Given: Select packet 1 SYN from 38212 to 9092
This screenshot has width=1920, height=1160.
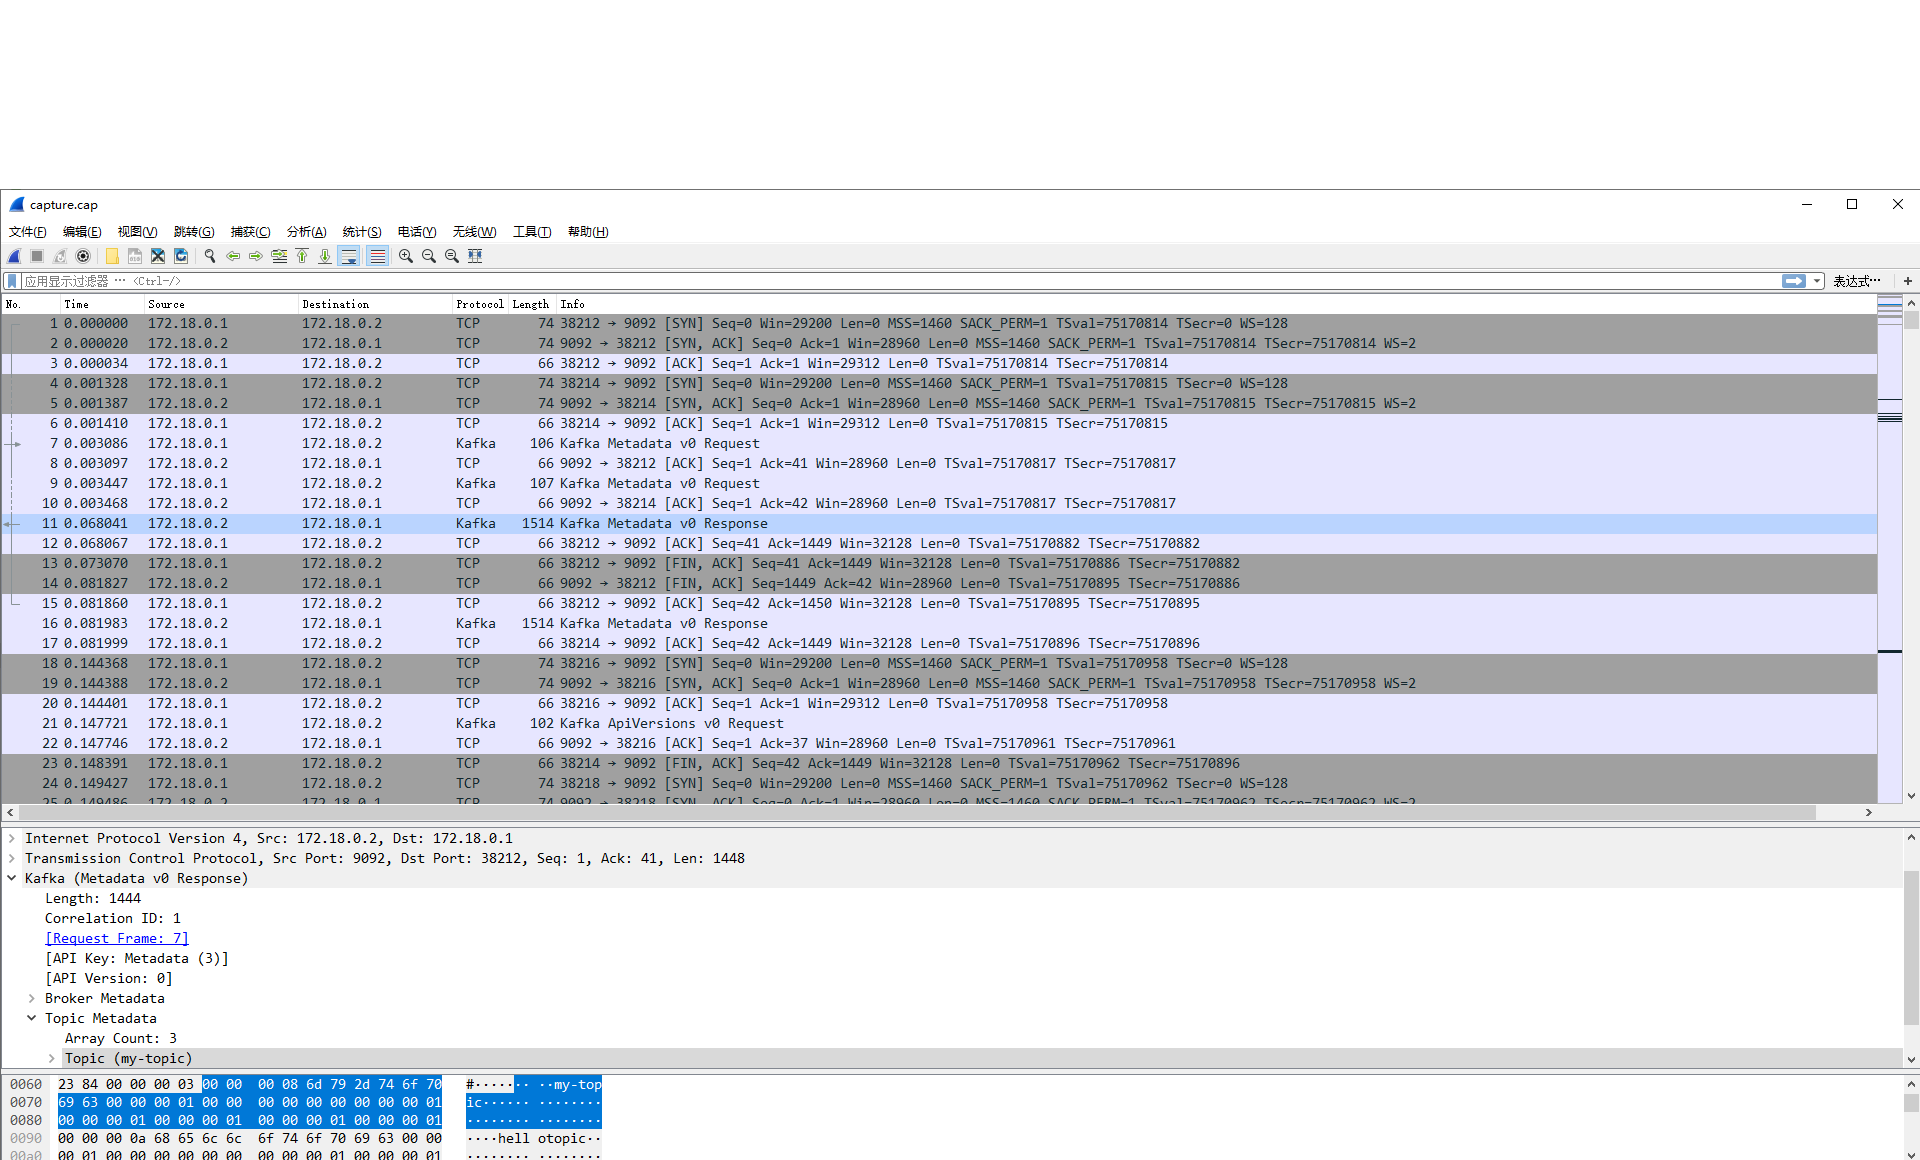Looking at the screenshot, I should 939,323.
